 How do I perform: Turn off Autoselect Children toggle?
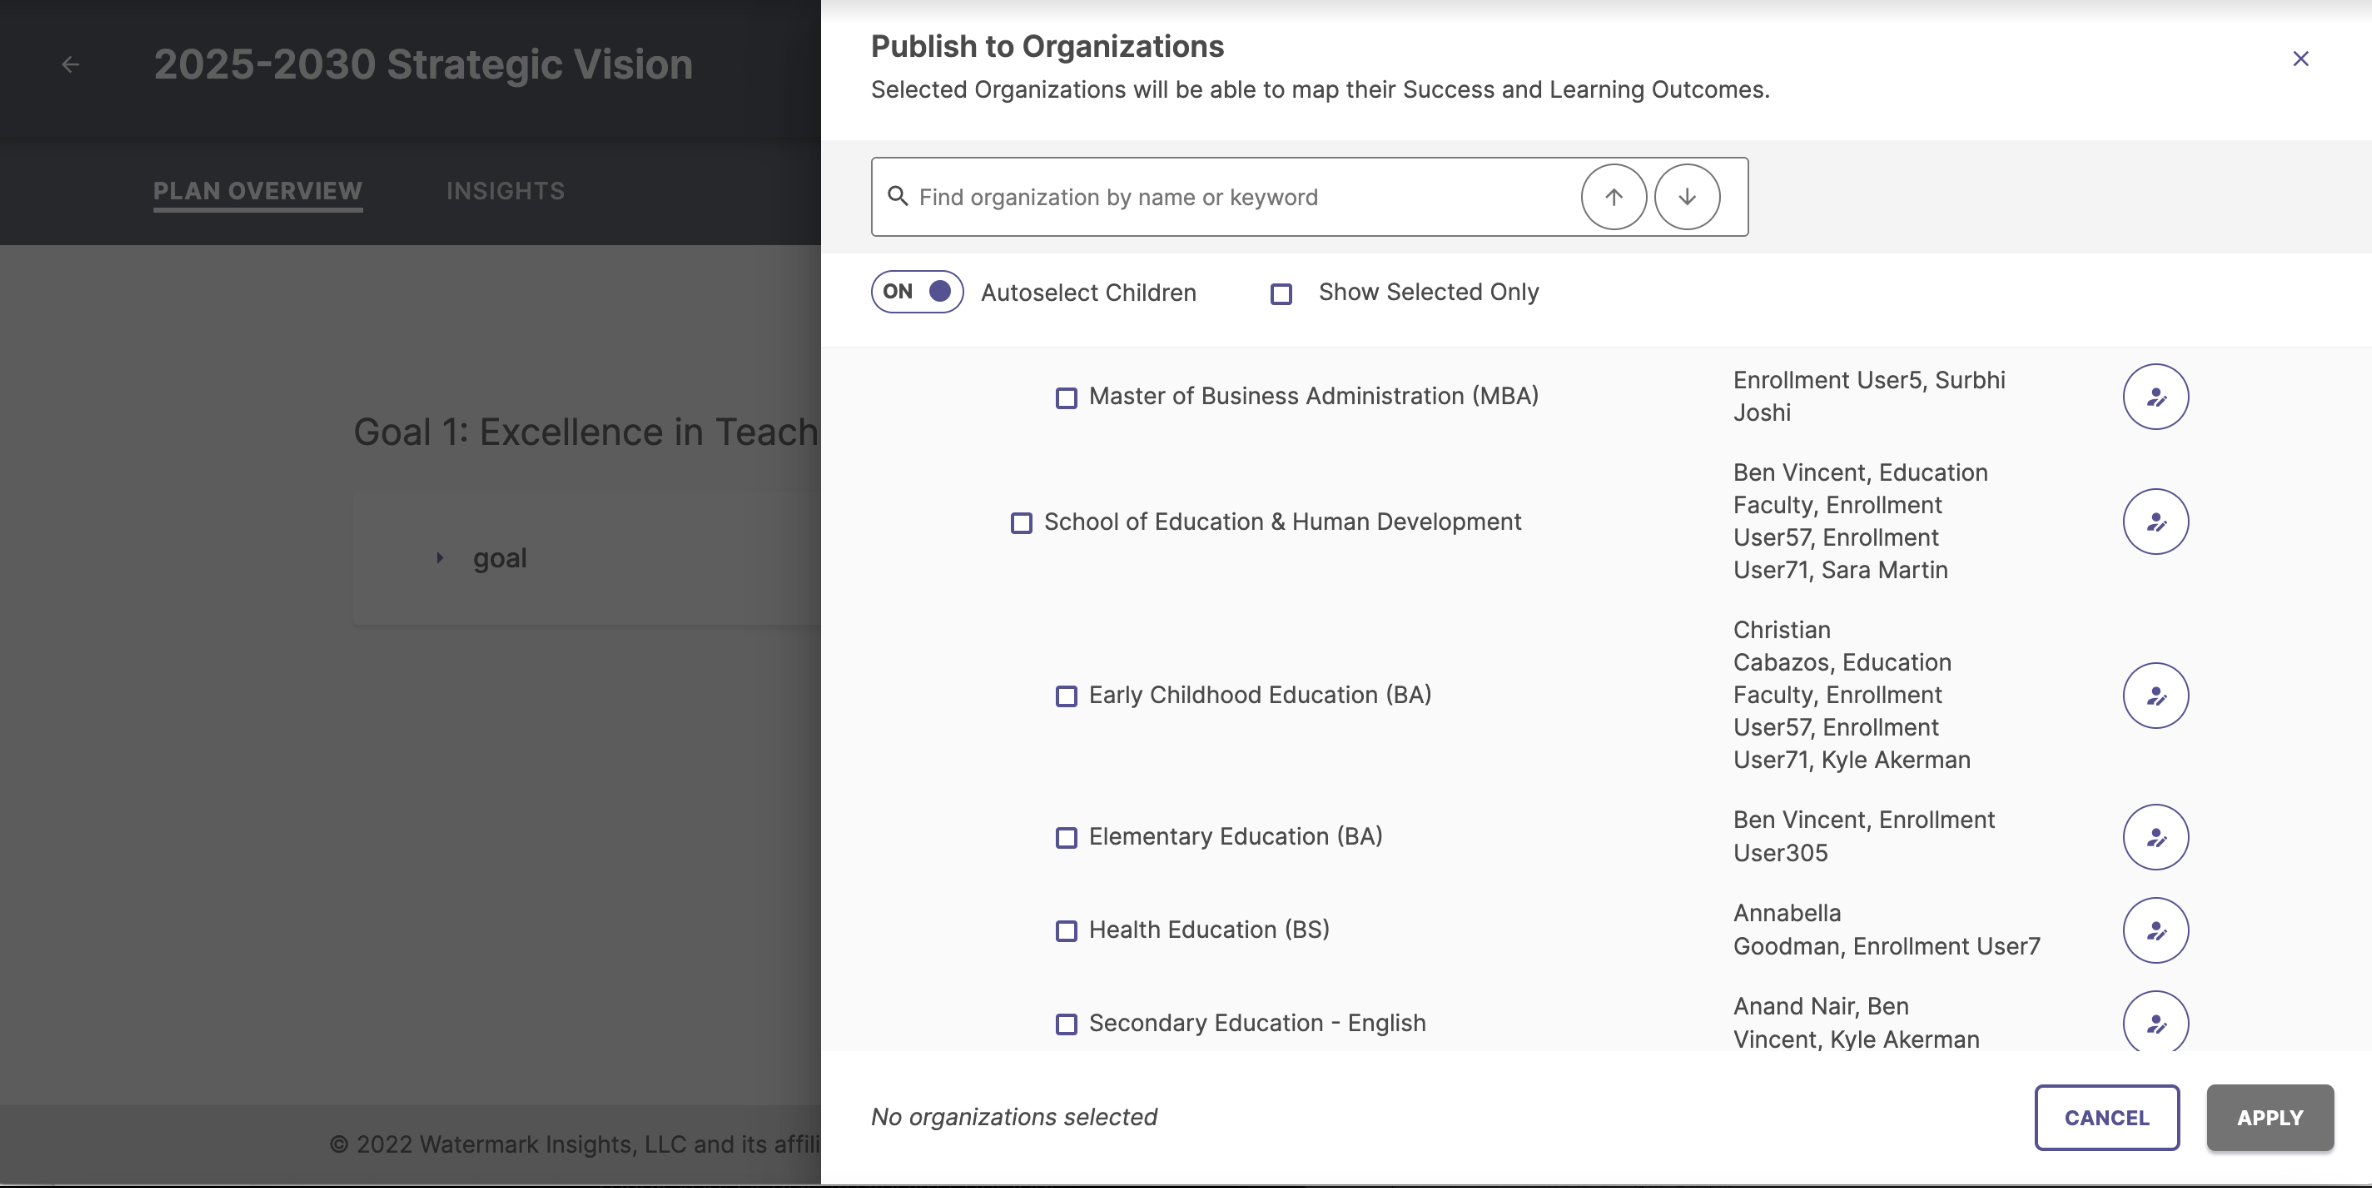[x=917, y=292]
